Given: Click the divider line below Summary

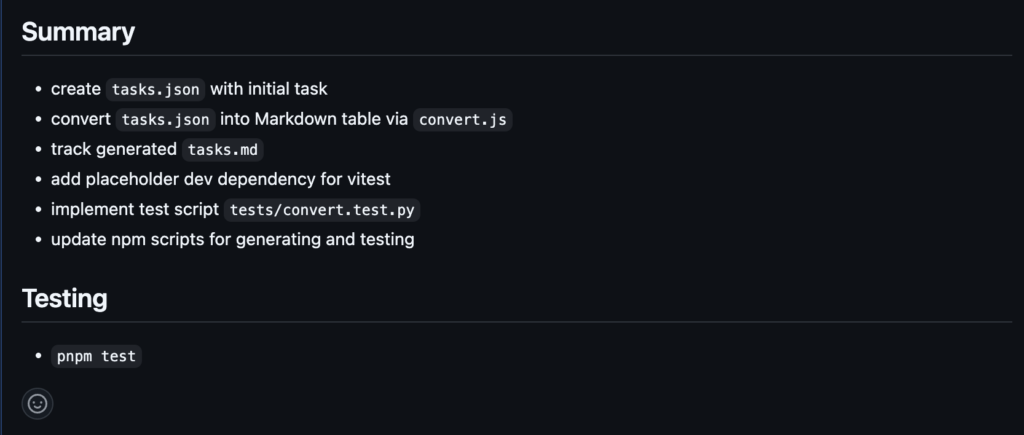Looking at the screenshot, I should [517, 56].
